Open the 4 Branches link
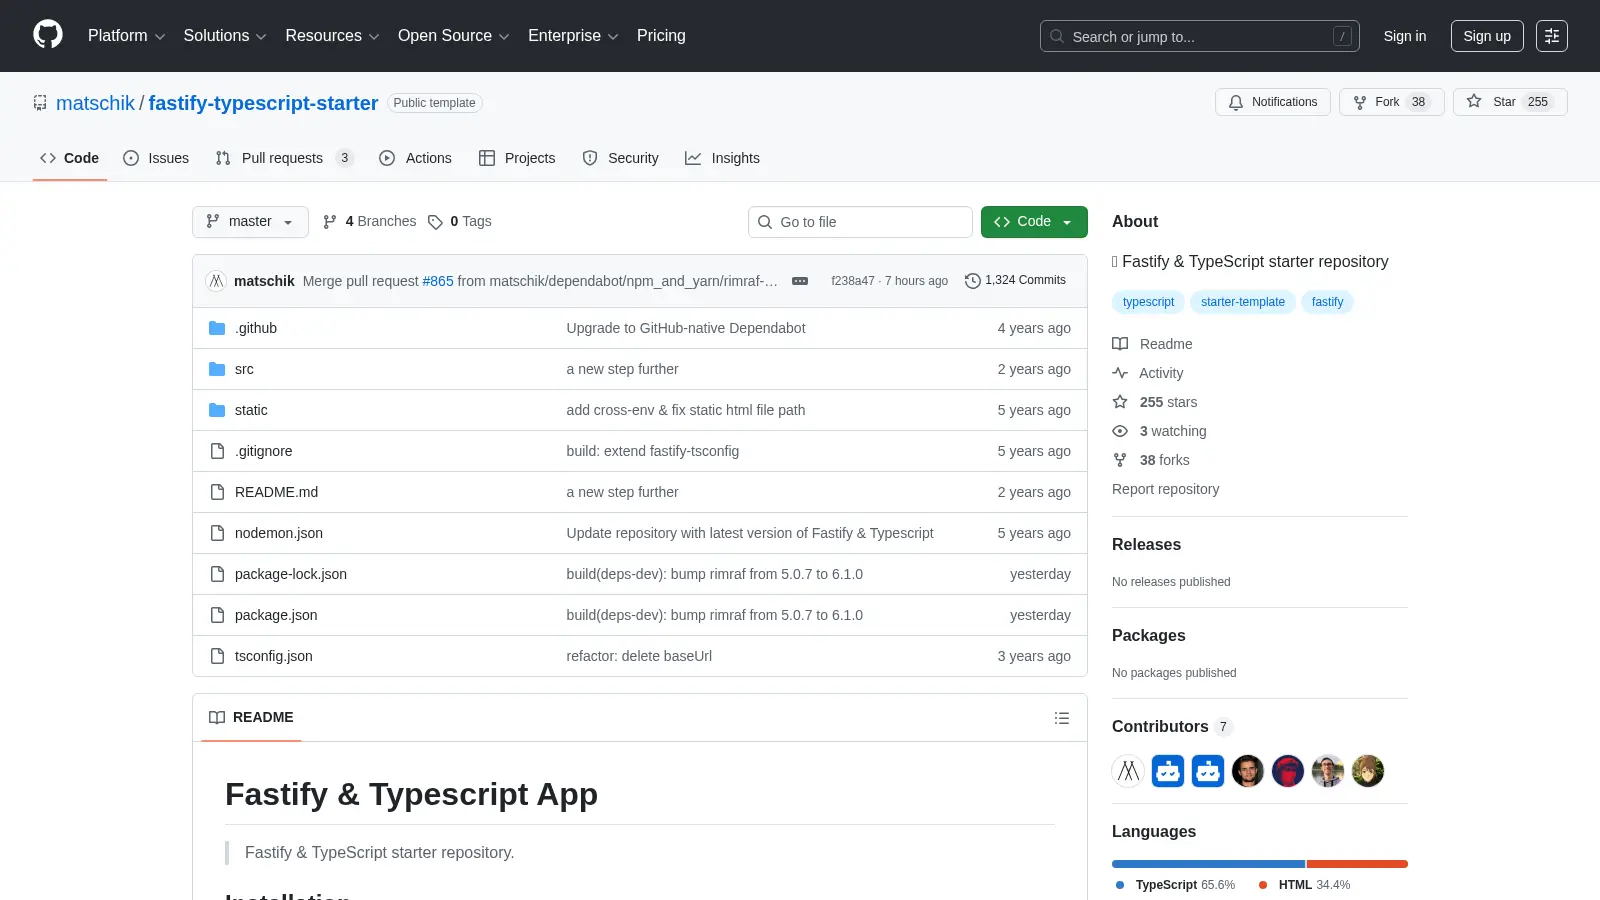Screen dimensions: 1600x900 [369, 222]
